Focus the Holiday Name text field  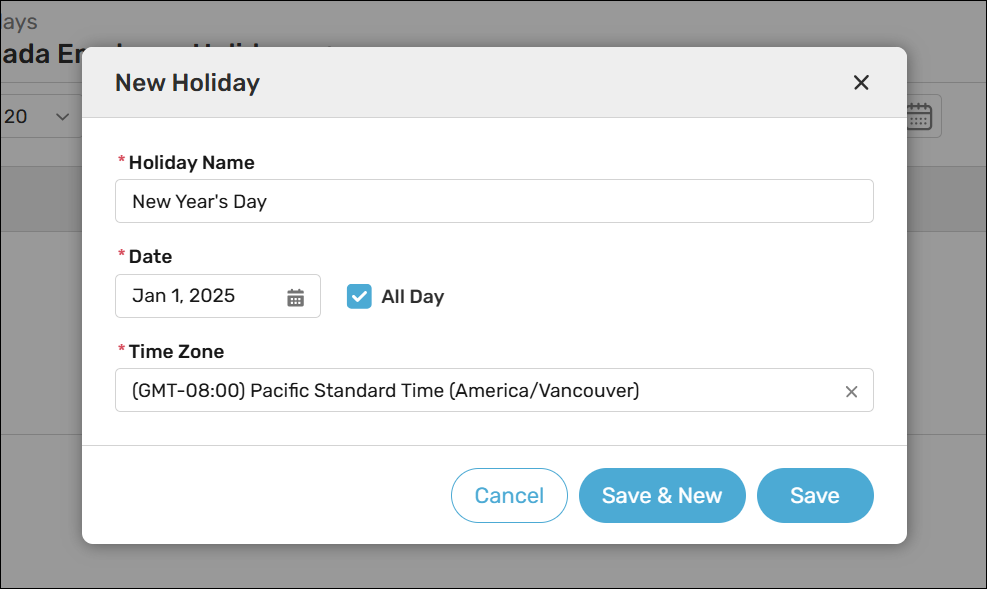click(494, 201)
